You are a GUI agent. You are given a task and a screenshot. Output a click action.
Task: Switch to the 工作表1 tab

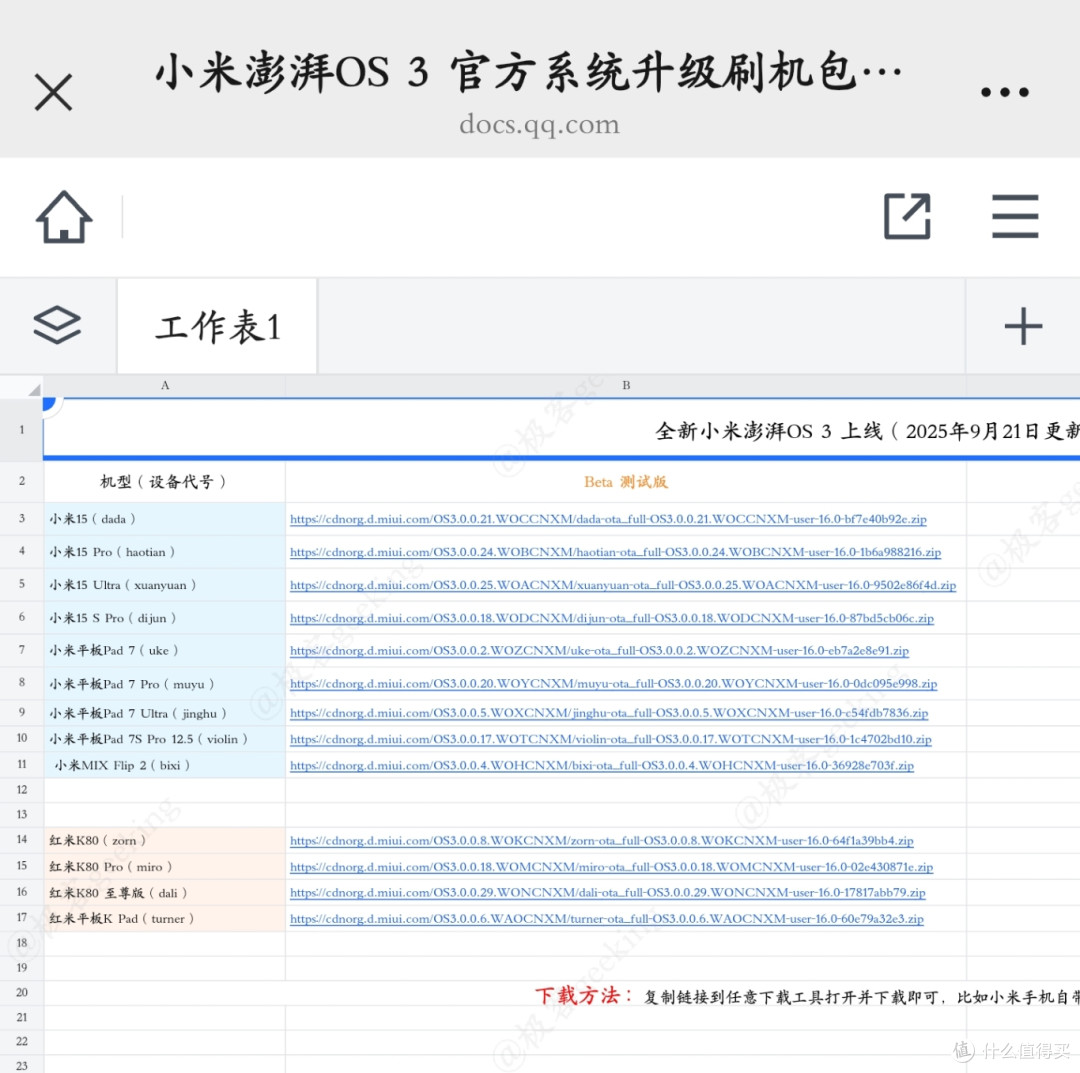(217, 326)
